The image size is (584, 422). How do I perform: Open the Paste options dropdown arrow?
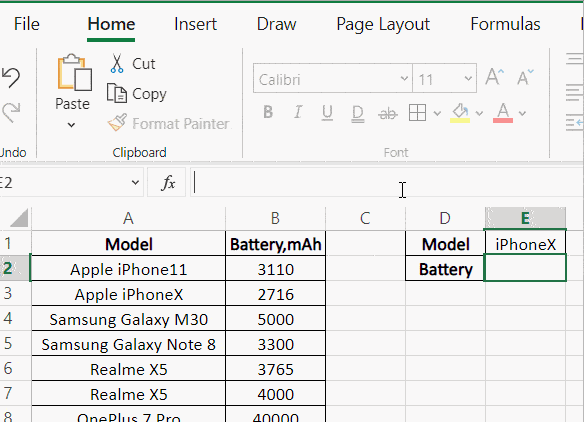[x=72, y=125]
